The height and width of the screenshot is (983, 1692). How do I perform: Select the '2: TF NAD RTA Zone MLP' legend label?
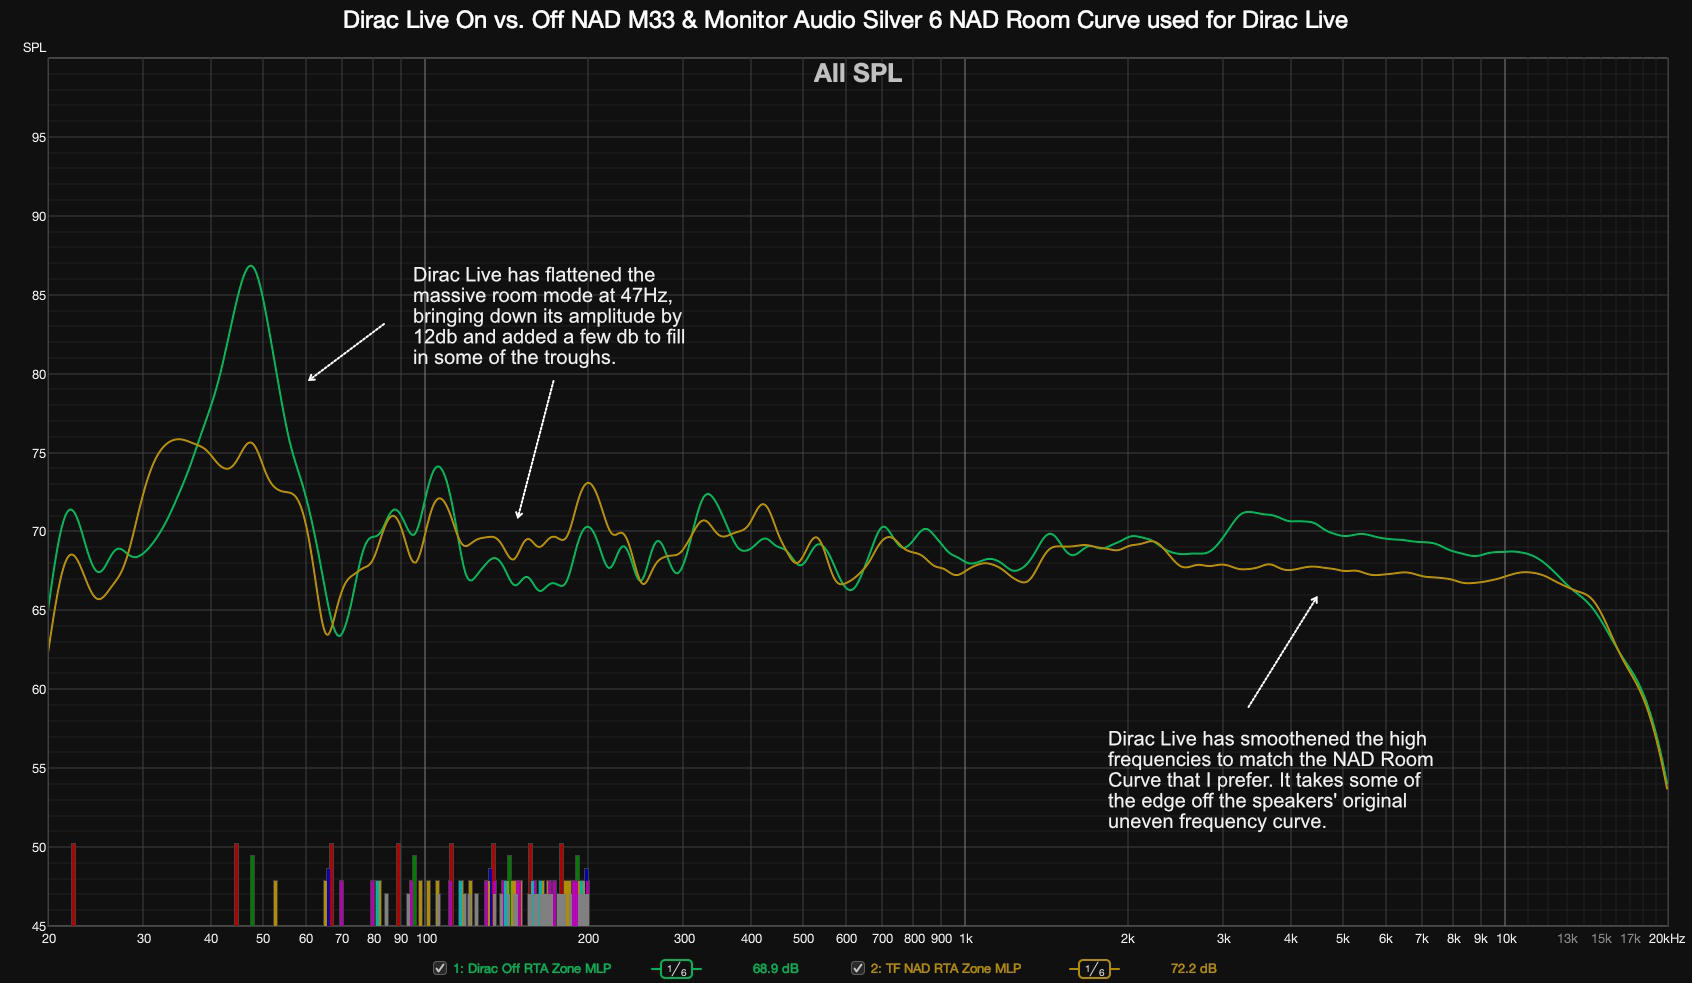946,968
